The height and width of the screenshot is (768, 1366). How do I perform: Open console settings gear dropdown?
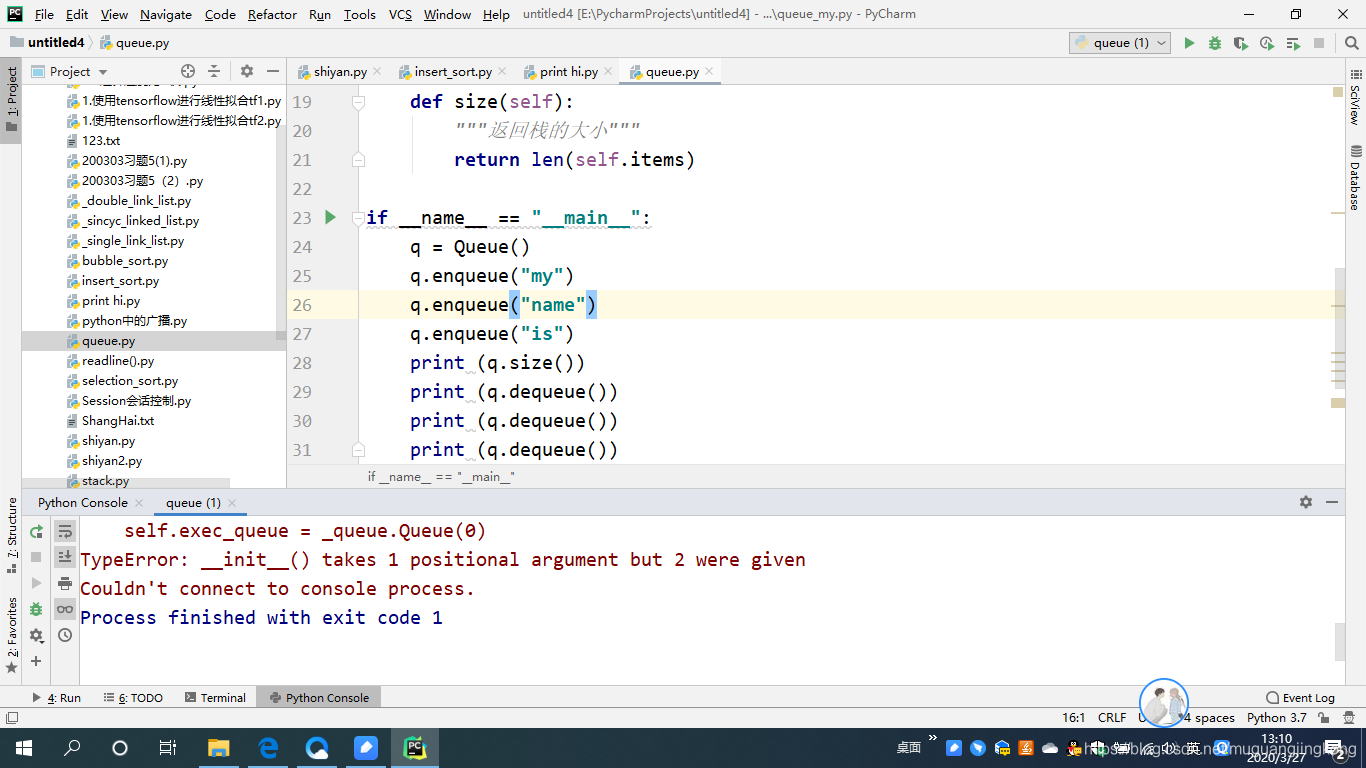pyautogui.click(x=36, y=635)
